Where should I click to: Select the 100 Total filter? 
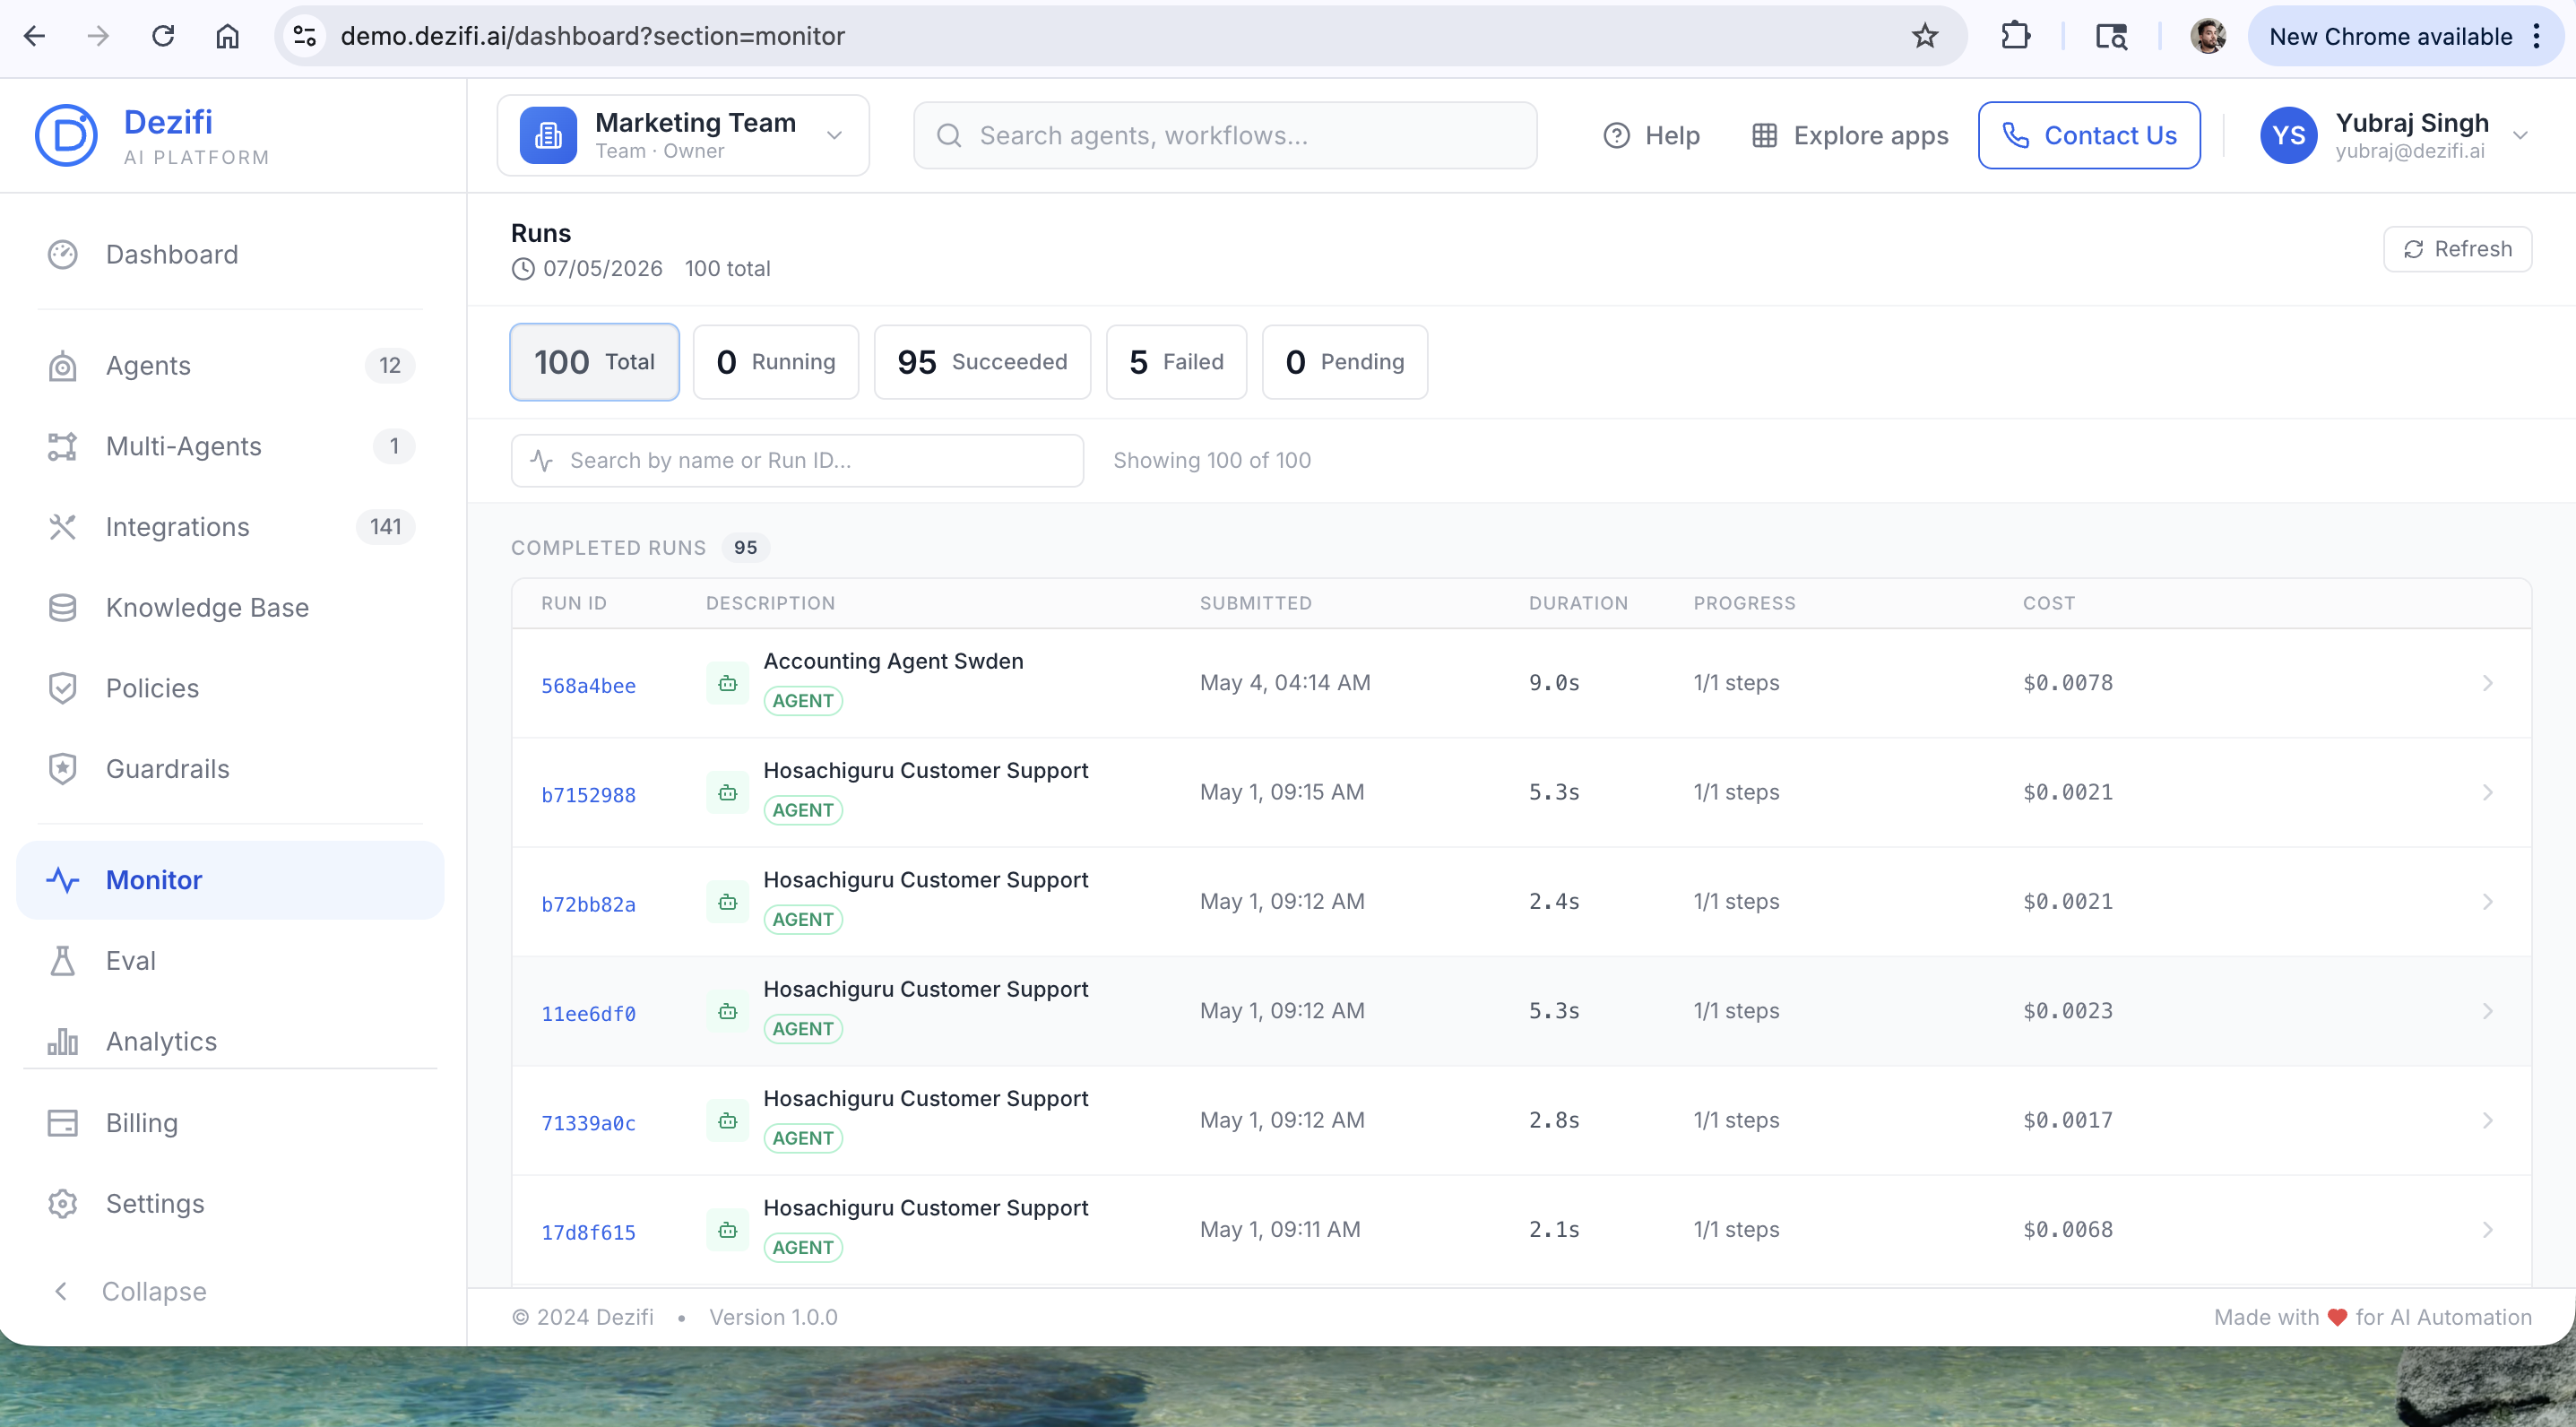594,362
